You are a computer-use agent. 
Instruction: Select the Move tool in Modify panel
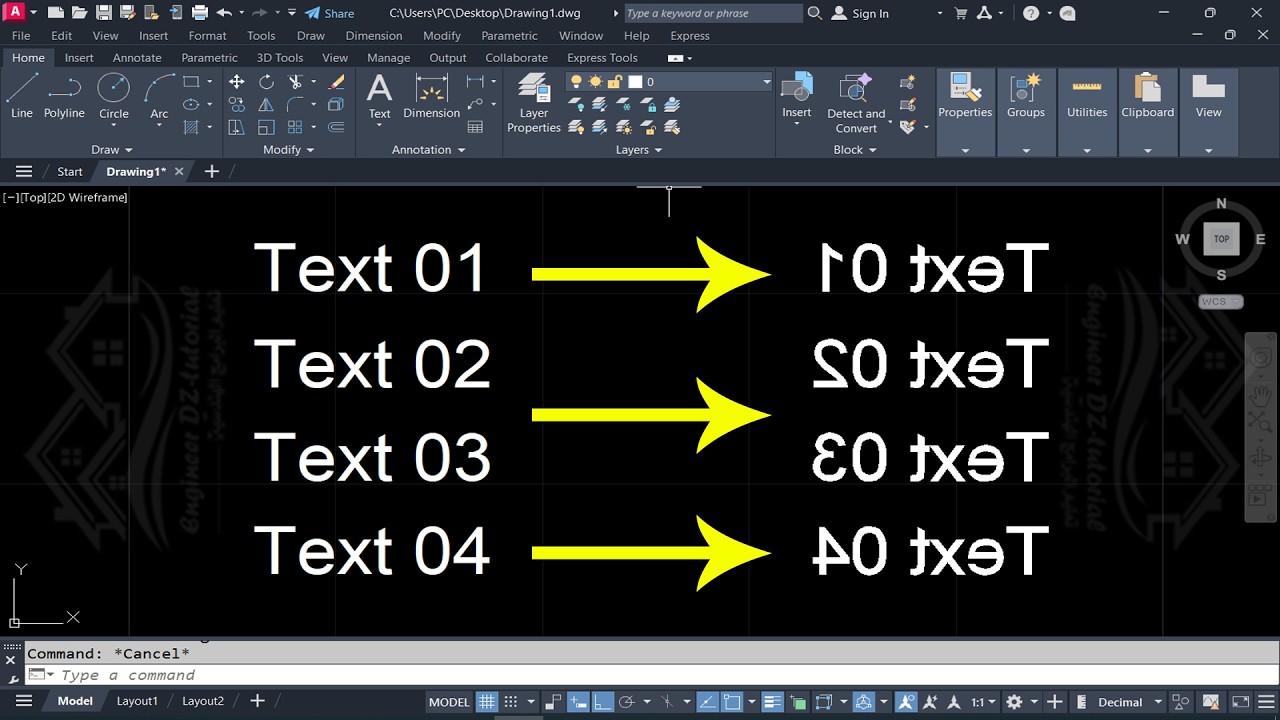pyautogui.click(x=237, y=82)
